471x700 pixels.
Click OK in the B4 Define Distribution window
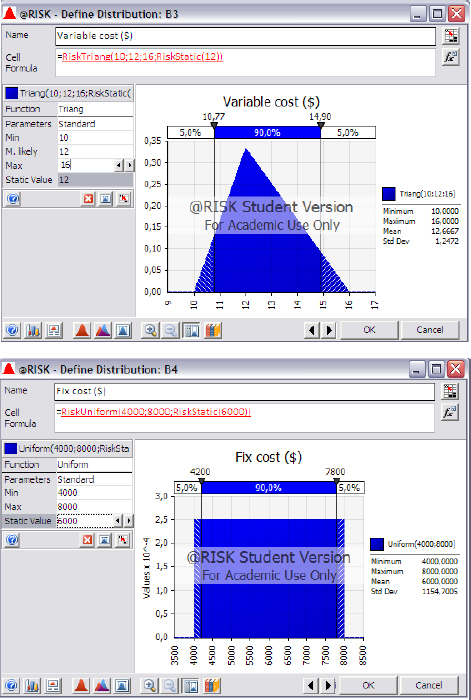pyautogui.click(x=368, y=685)
